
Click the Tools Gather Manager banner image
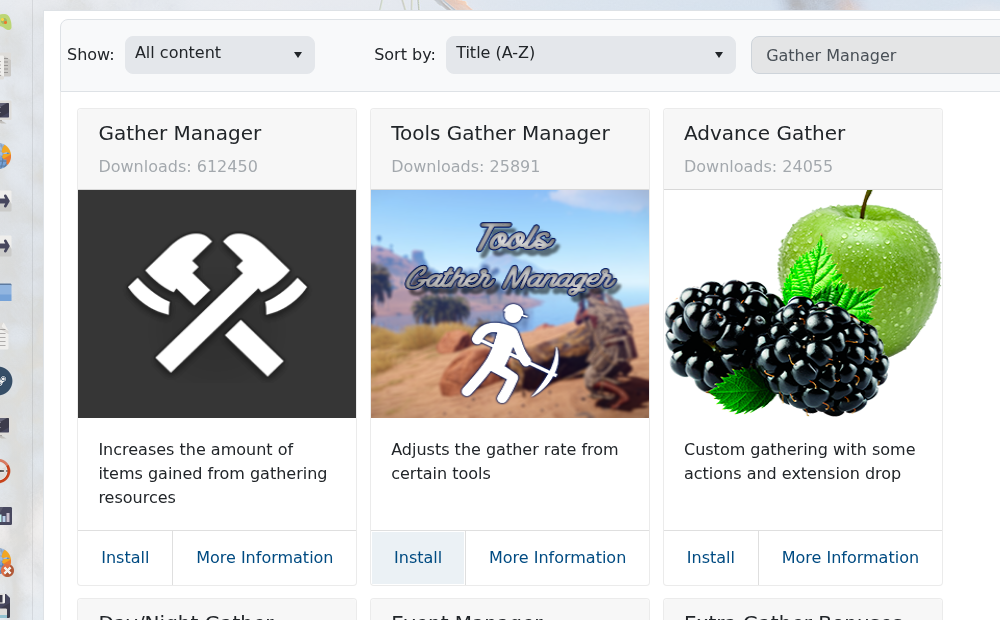coord(510,304)
